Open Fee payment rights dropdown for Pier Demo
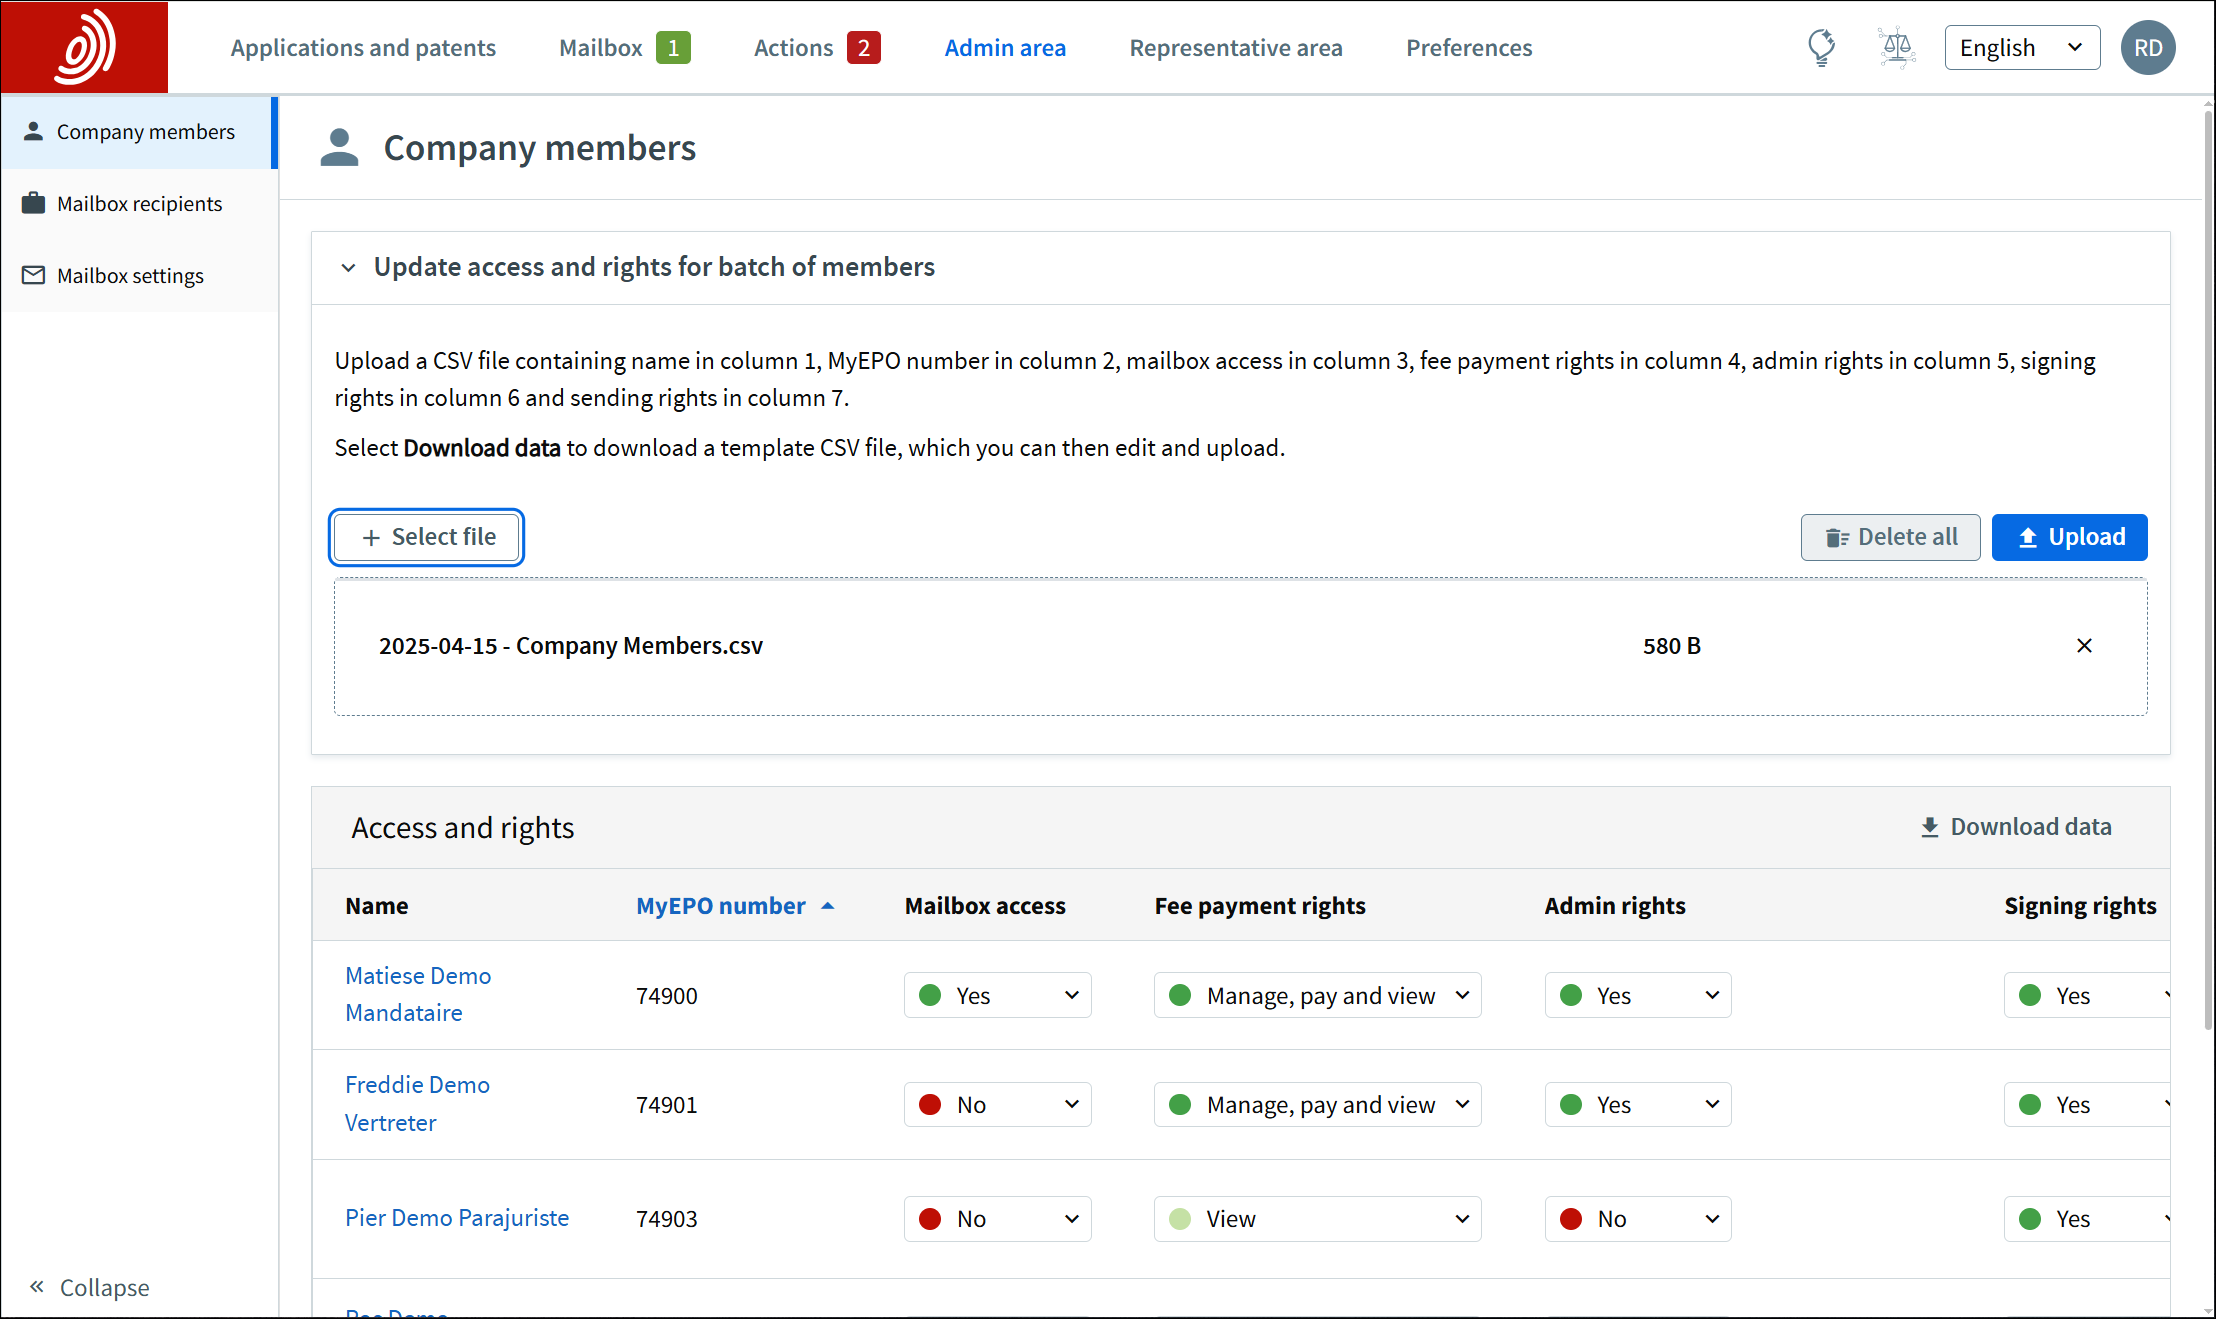This screenshot has height=1319, width=2216. pos(1317,1219)
